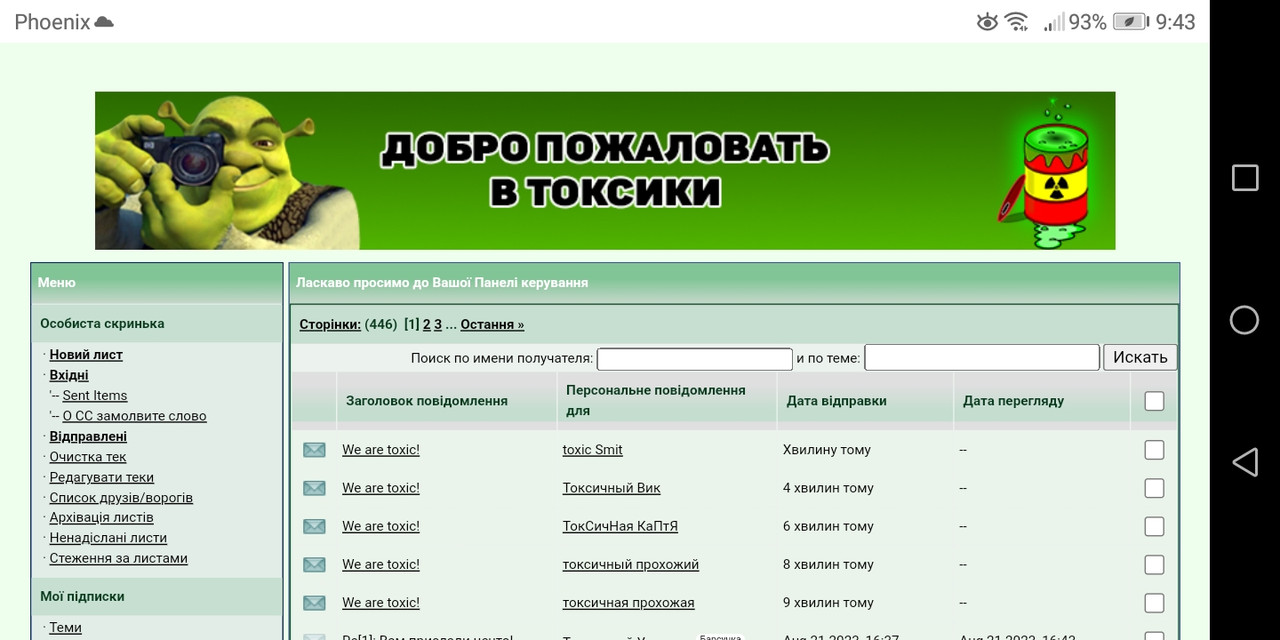Image resolution: width=1280 pixels, height=640 pixels.
Task: Click Заголовок повідомлення column header
Action: (427, 401)
